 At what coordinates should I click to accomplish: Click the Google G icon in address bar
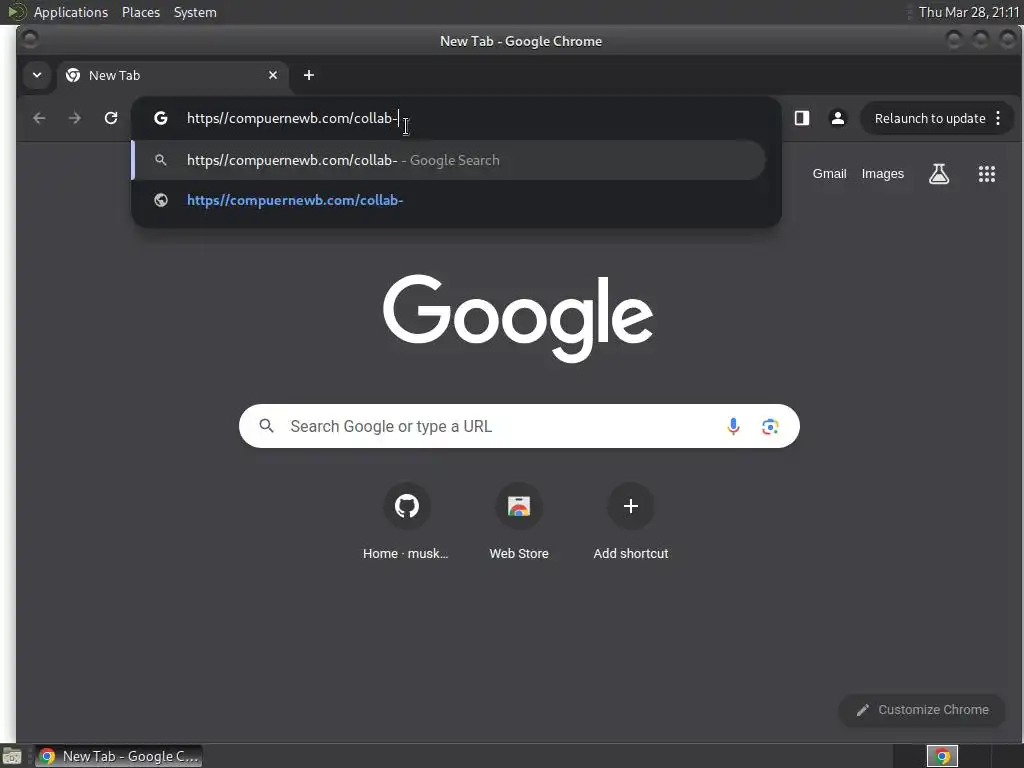point(161,118)
